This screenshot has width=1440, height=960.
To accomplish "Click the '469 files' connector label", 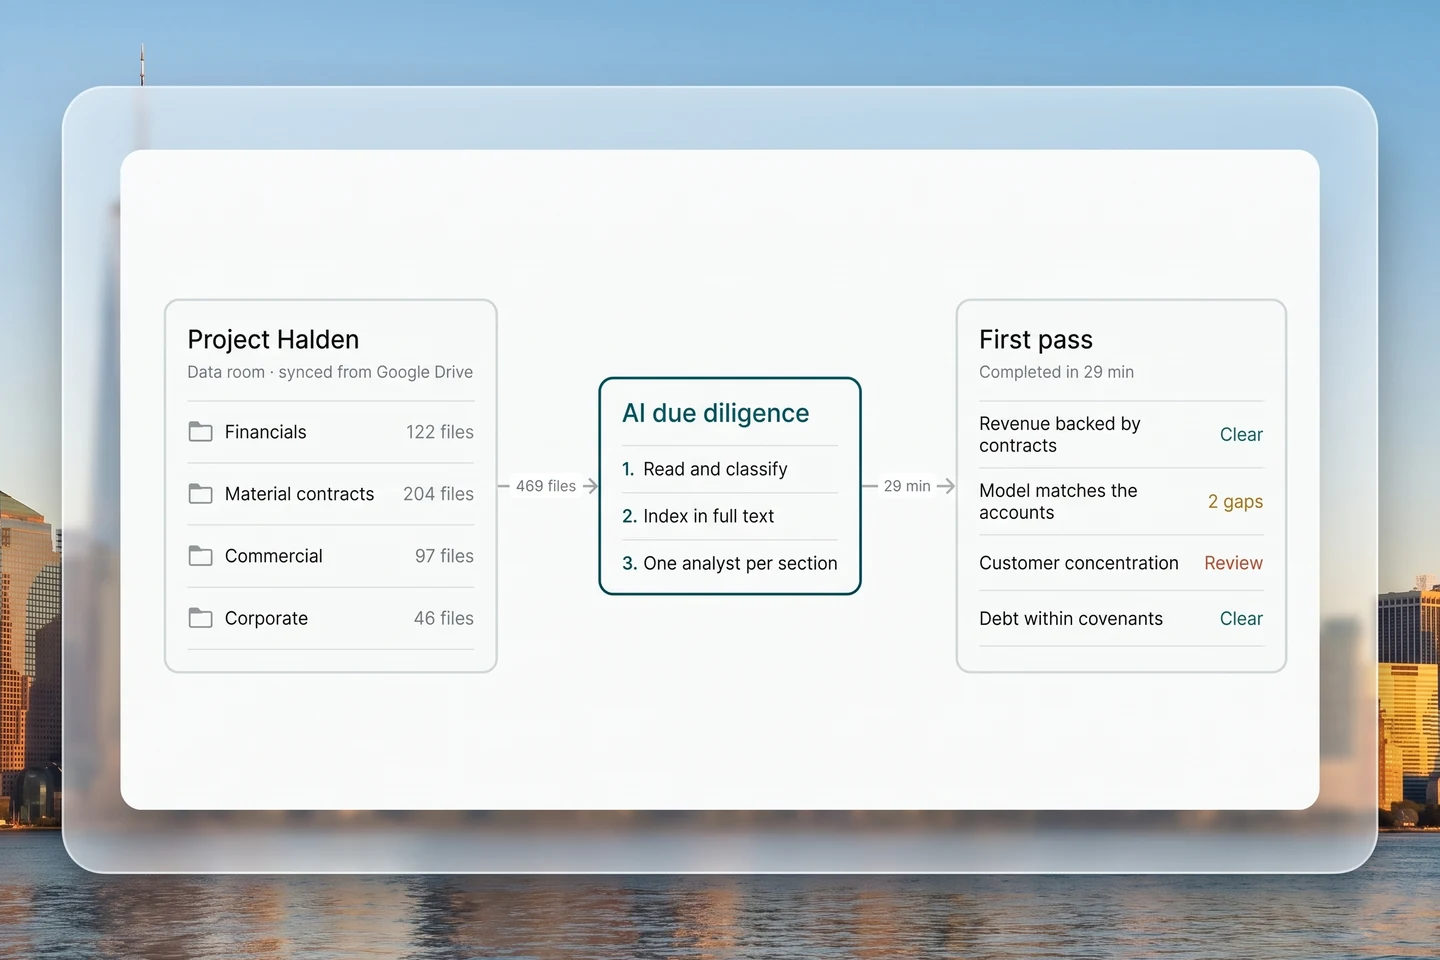I will 546,486.
